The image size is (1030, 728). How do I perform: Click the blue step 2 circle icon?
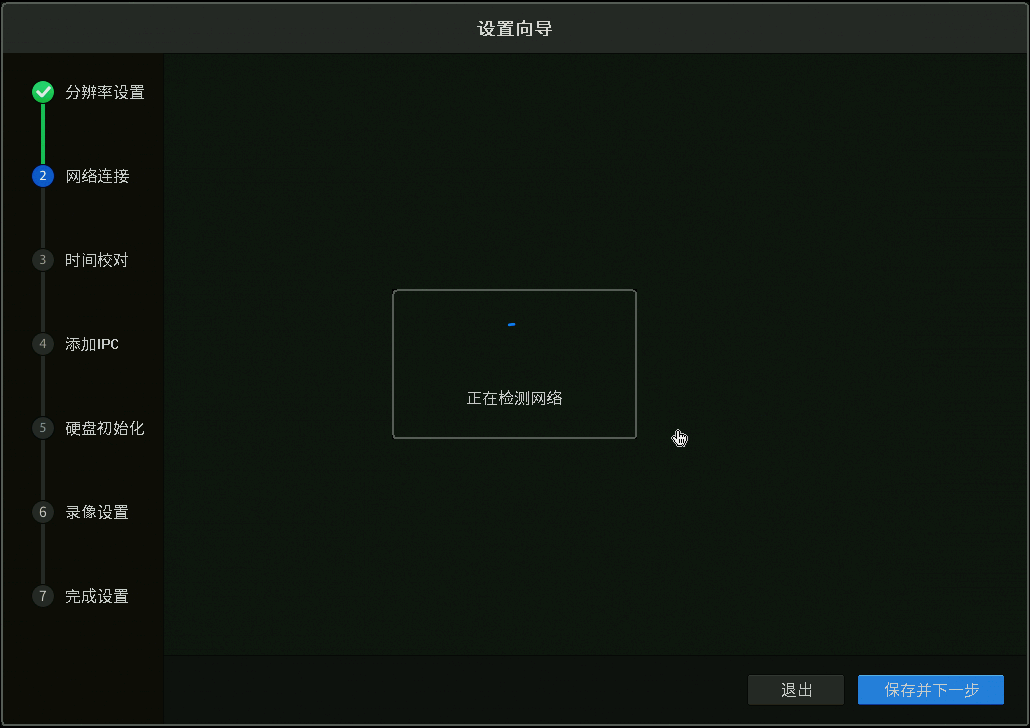point(42,176)
